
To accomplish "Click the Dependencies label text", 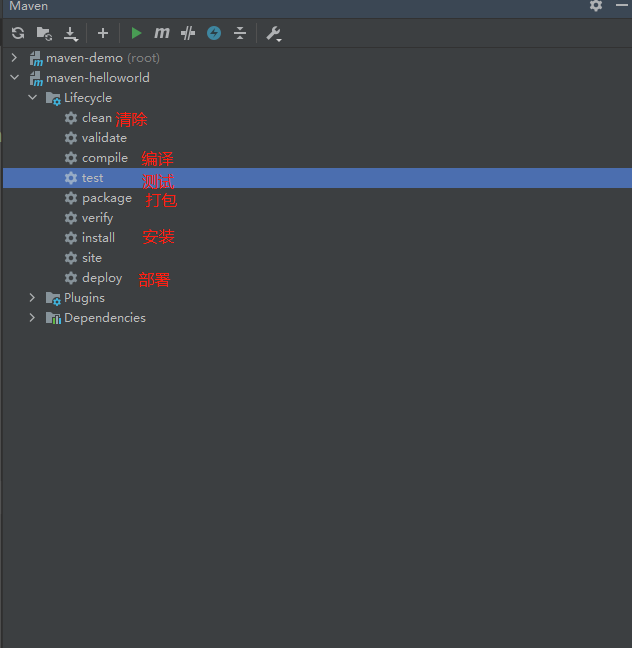I will (x=105, y=318).
